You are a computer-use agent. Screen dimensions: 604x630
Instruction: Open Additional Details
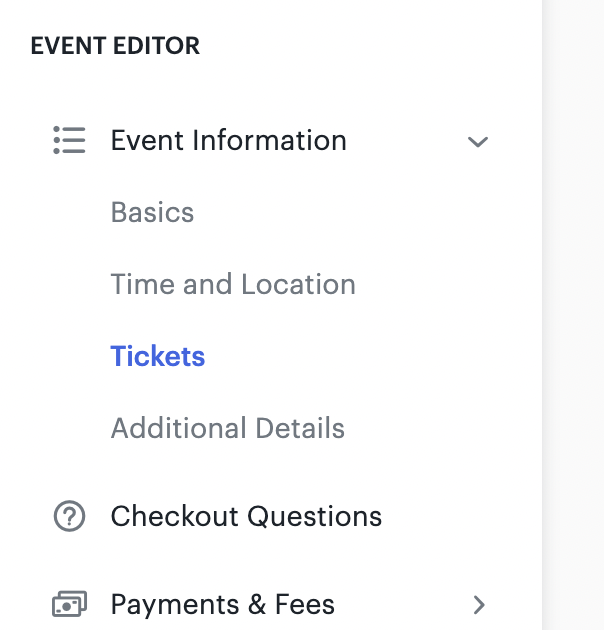[x=228, y=428]
